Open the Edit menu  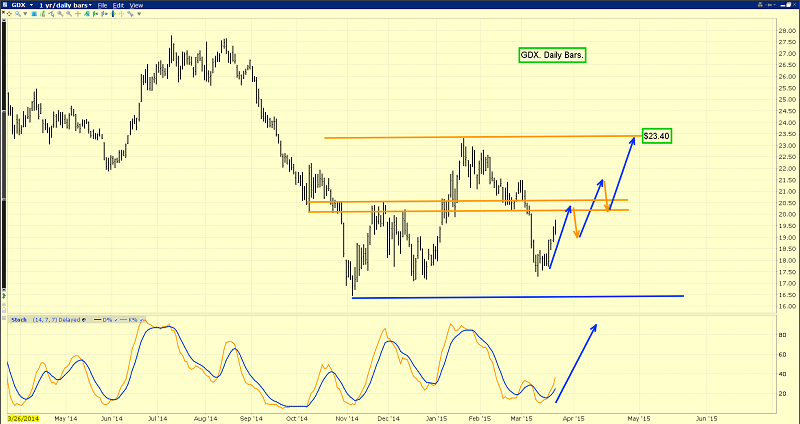click(118, 5)
